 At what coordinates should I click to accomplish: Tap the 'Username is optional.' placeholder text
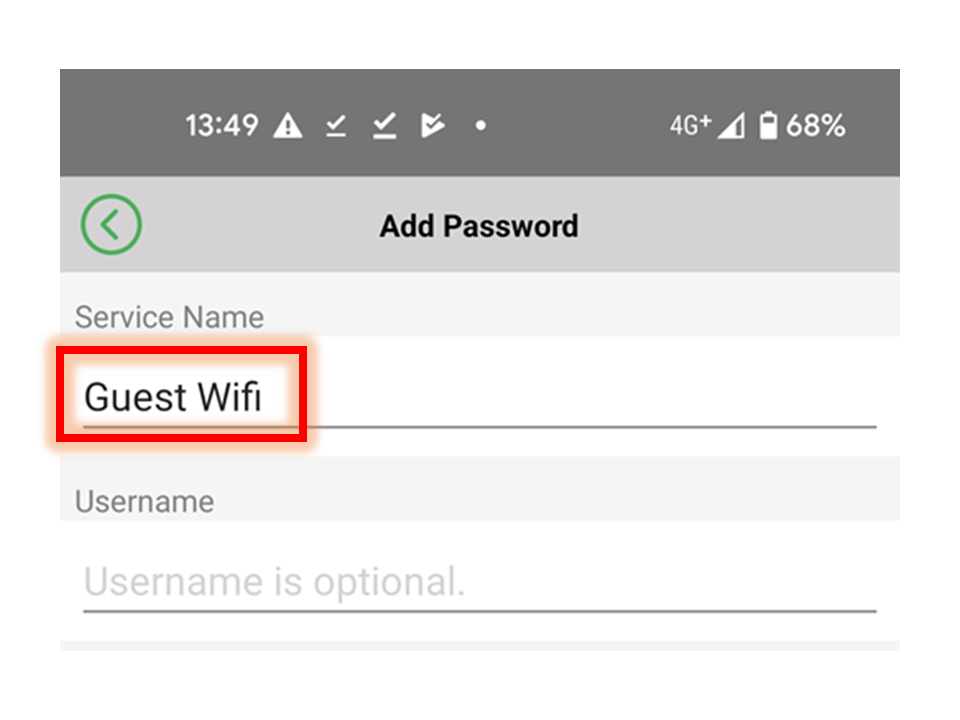point(274,582)
